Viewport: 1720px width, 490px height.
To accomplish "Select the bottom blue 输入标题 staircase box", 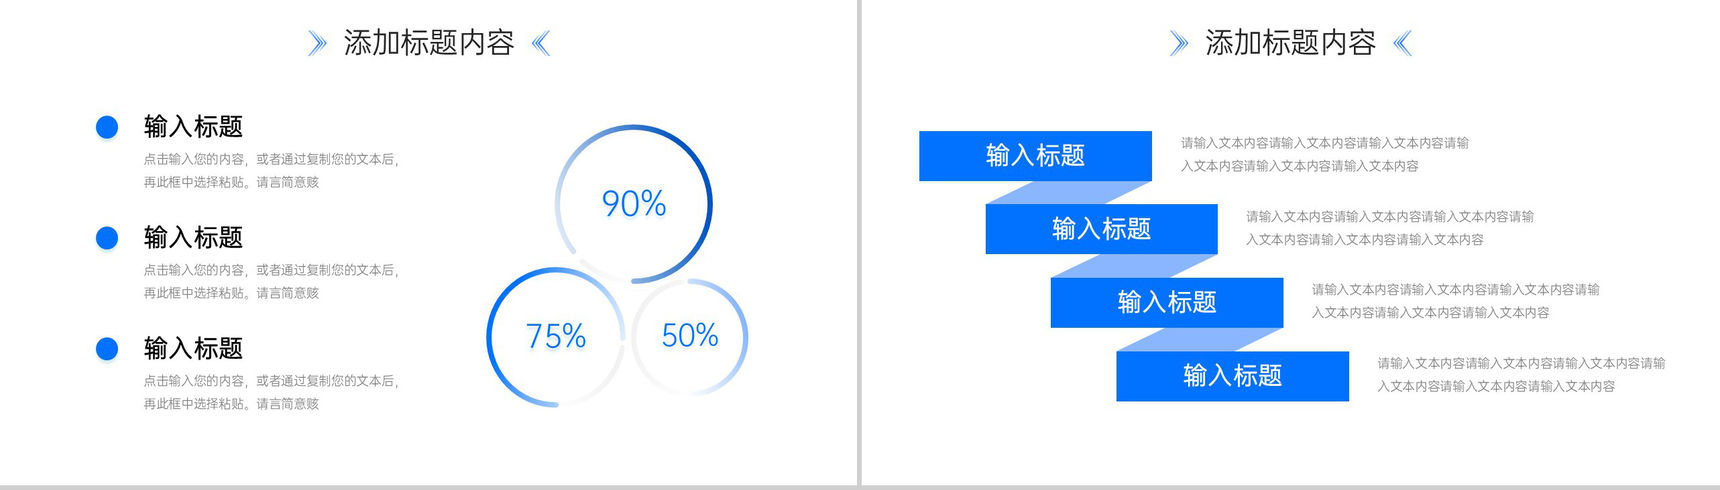I will point(1232,376).
